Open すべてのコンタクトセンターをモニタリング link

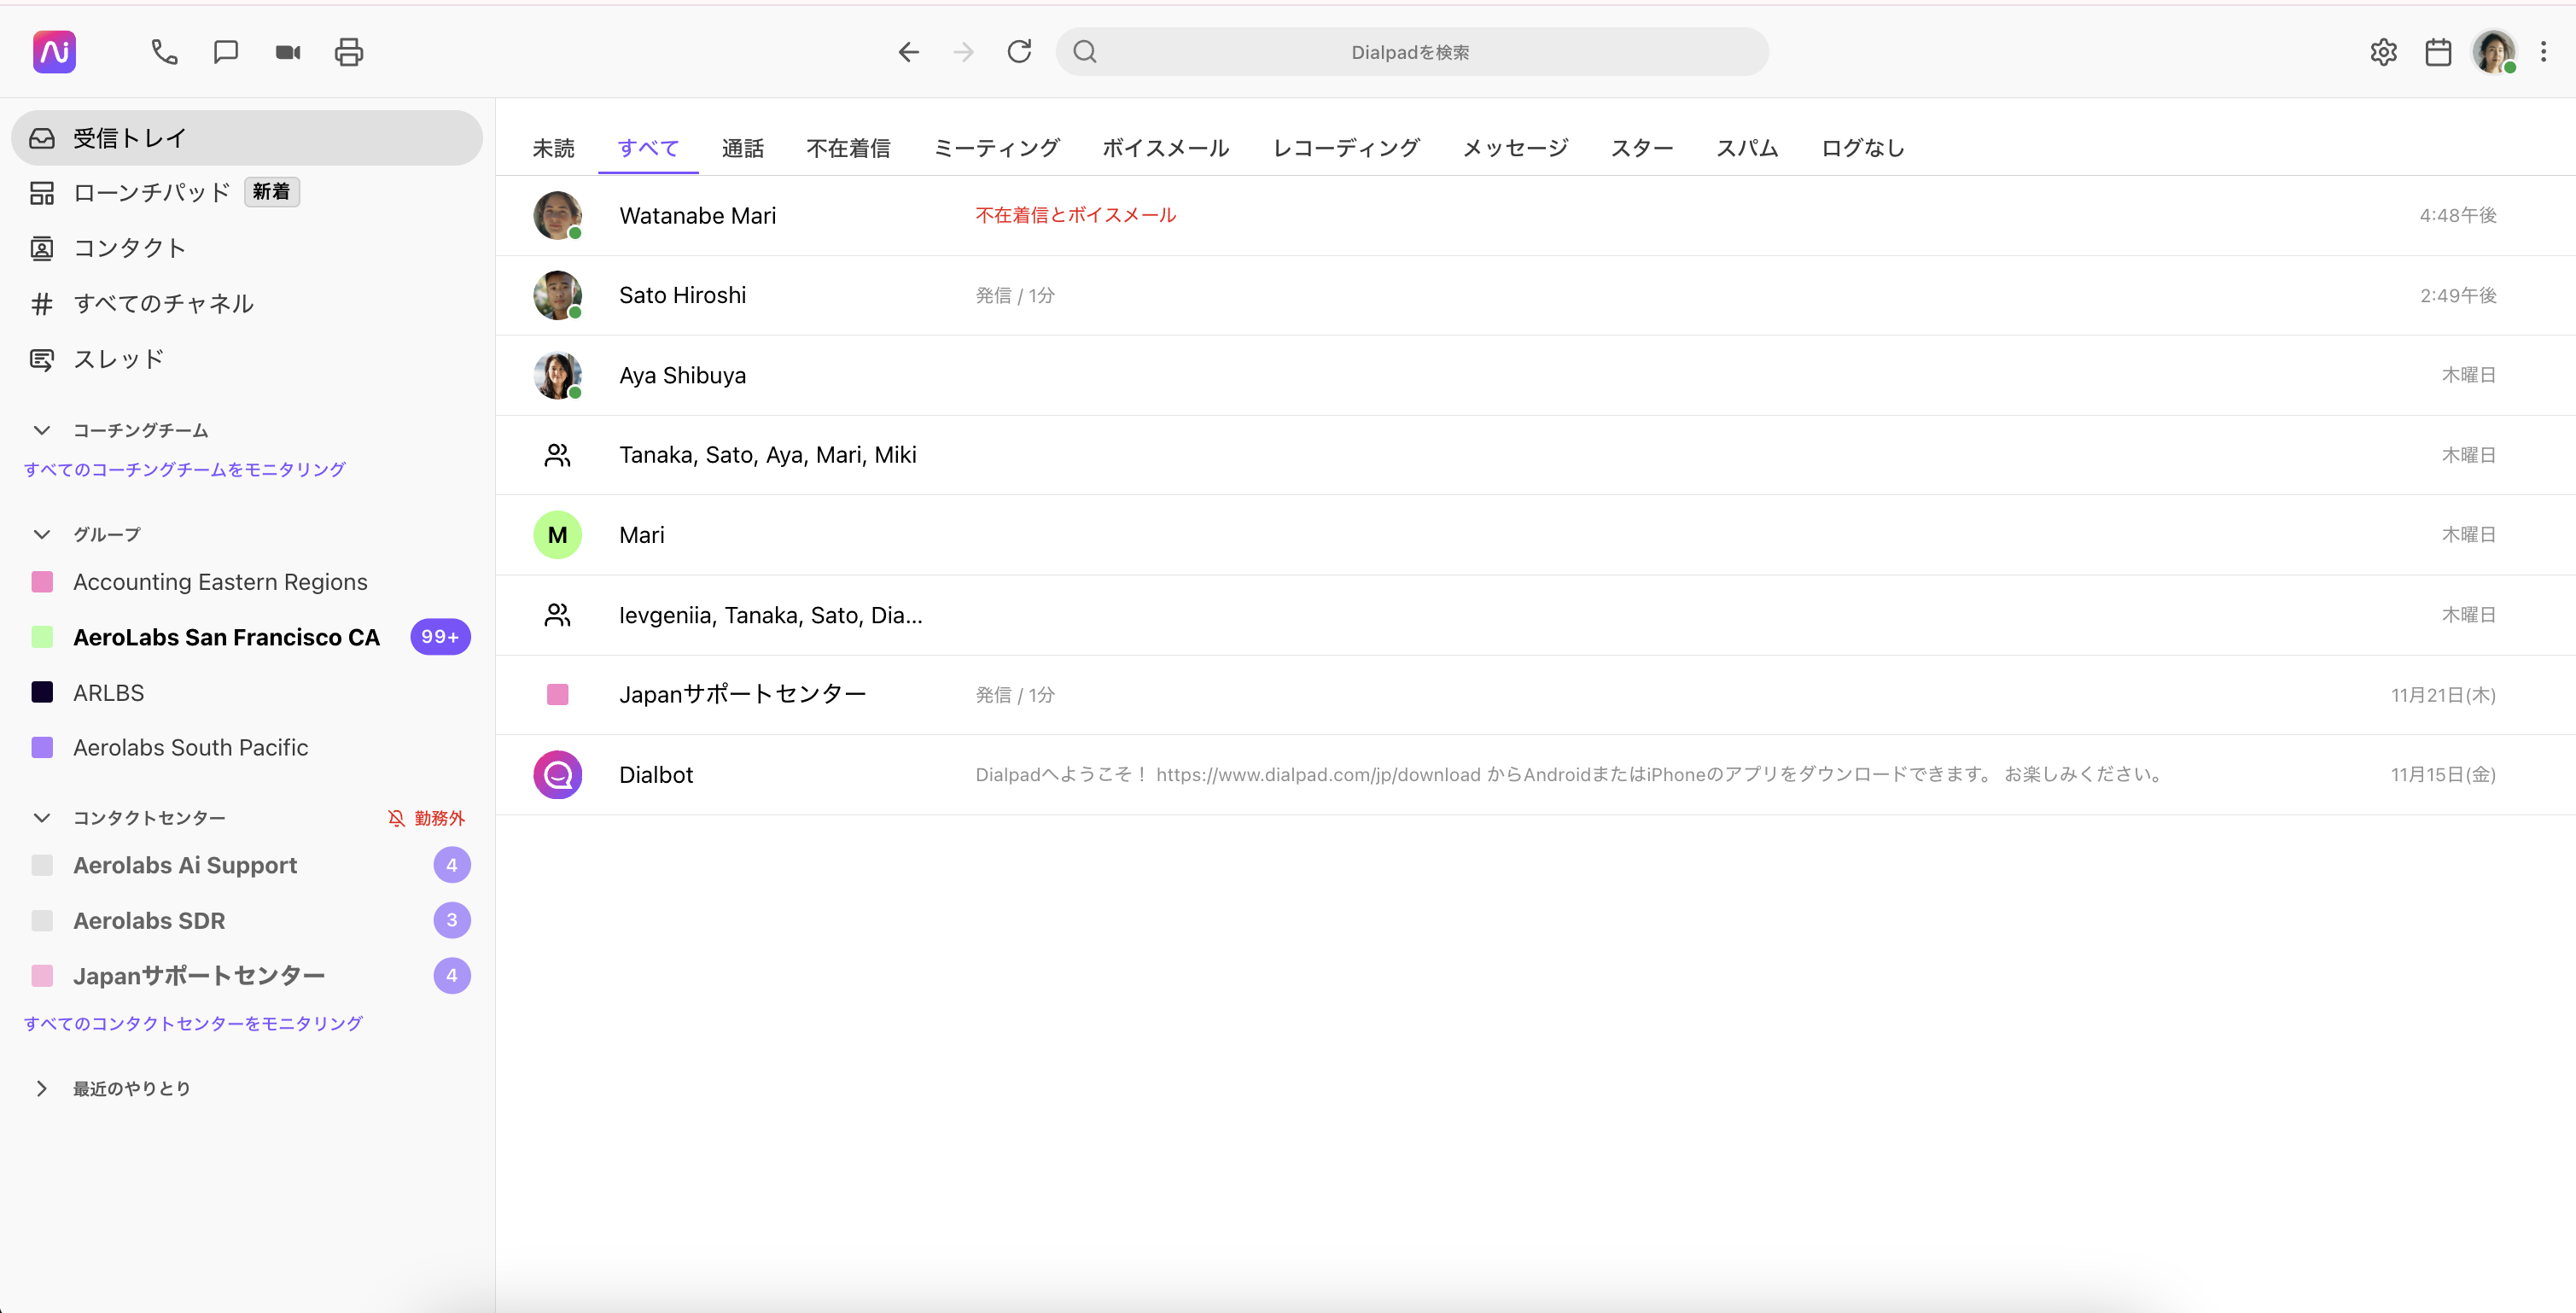pos(193,1024)
